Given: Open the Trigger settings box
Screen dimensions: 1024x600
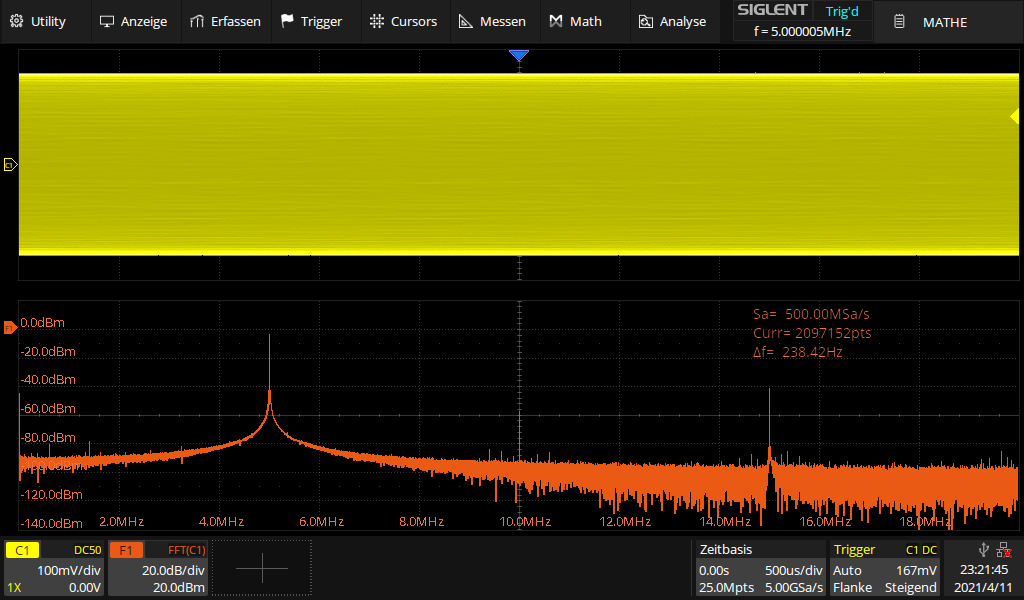Looking at the screenshot, I should click(x=885, y=567).
